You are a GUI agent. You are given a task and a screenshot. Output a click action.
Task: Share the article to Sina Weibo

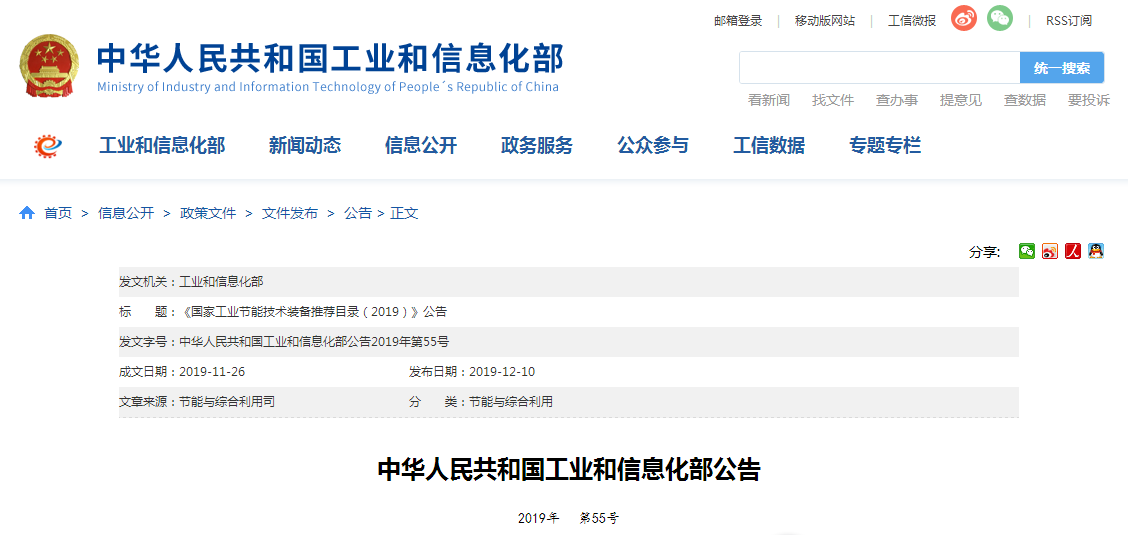pos(1049,251)
